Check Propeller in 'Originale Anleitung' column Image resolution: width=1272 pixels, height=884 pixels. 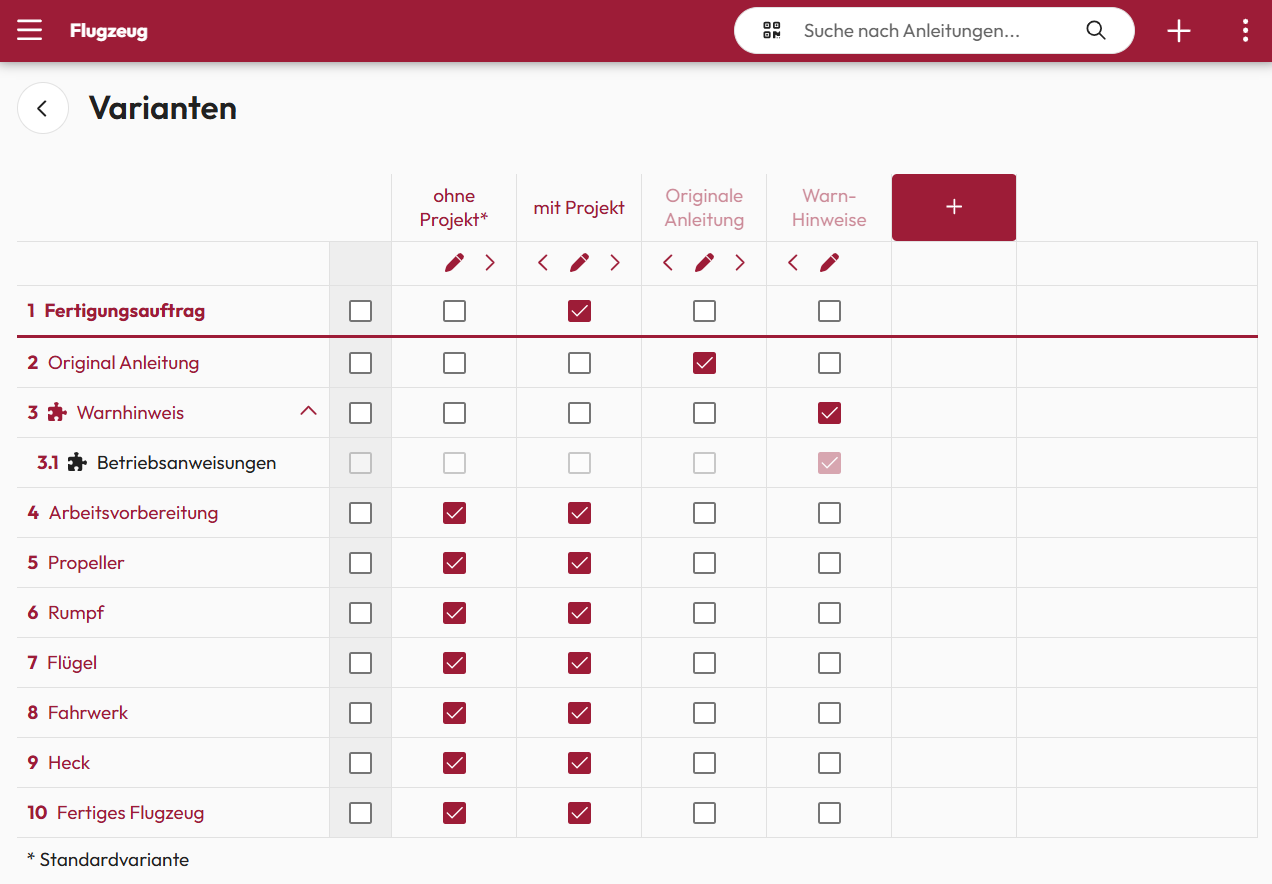(x=704, y=563)
